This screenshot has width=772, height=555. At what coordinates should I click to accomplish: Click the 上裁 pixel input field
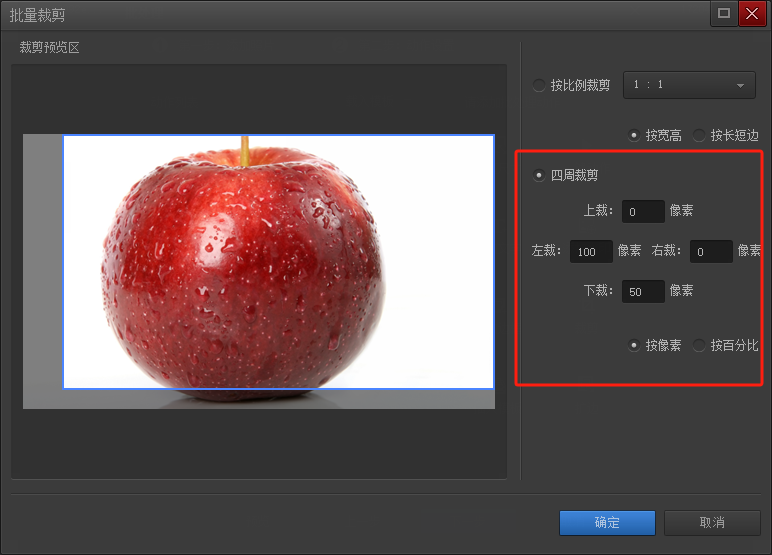[643, 212]
